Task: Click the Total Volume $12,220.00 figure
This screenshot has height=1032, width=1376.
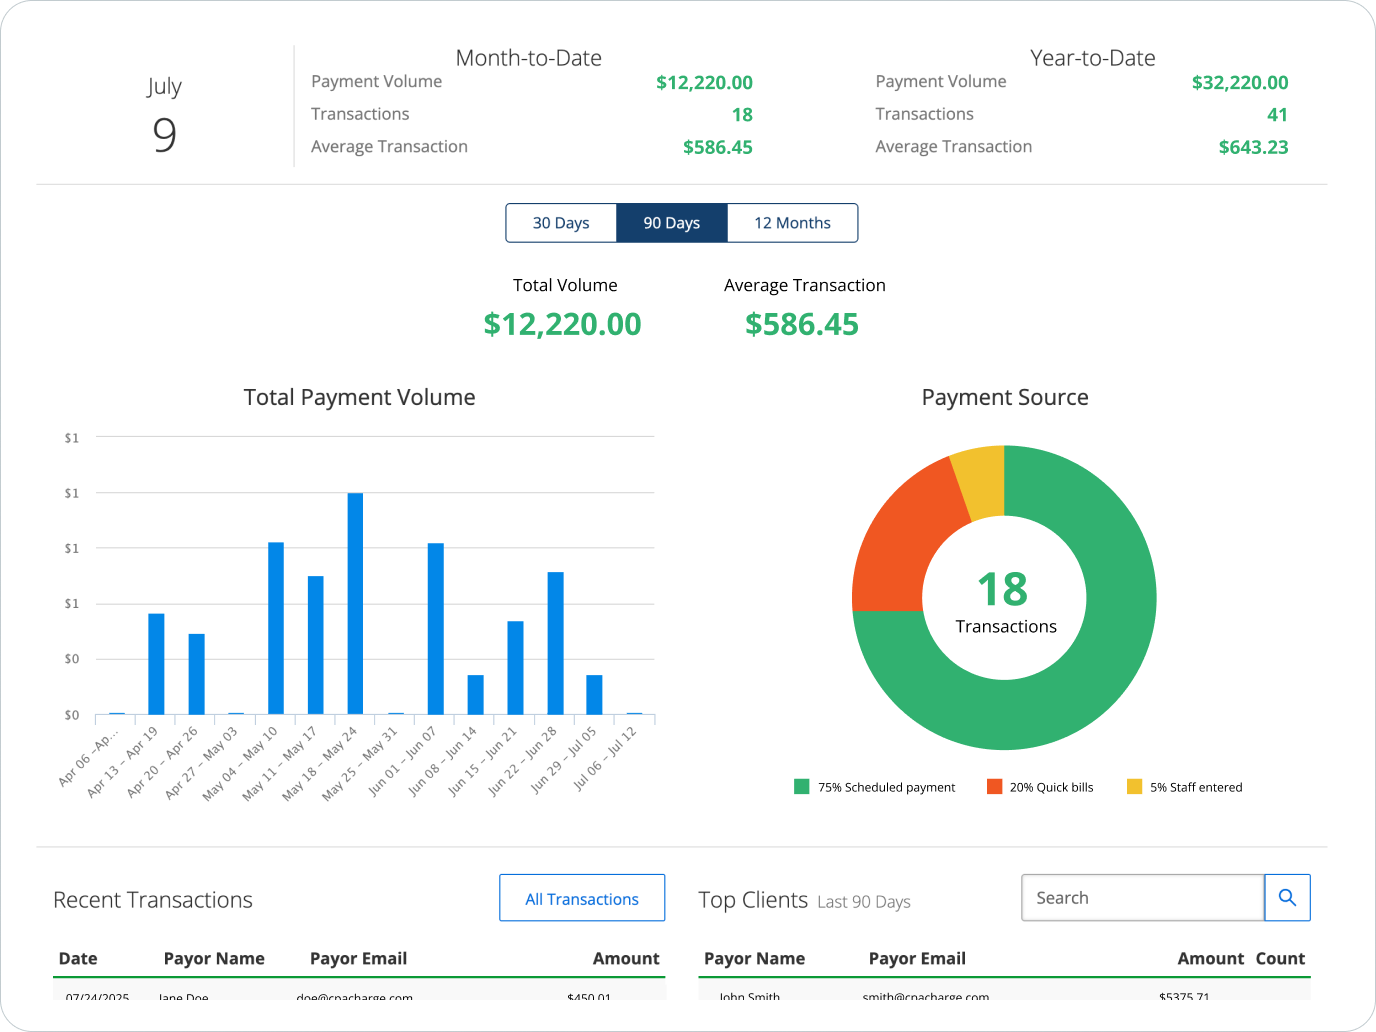Action: (x=562, y=323)
